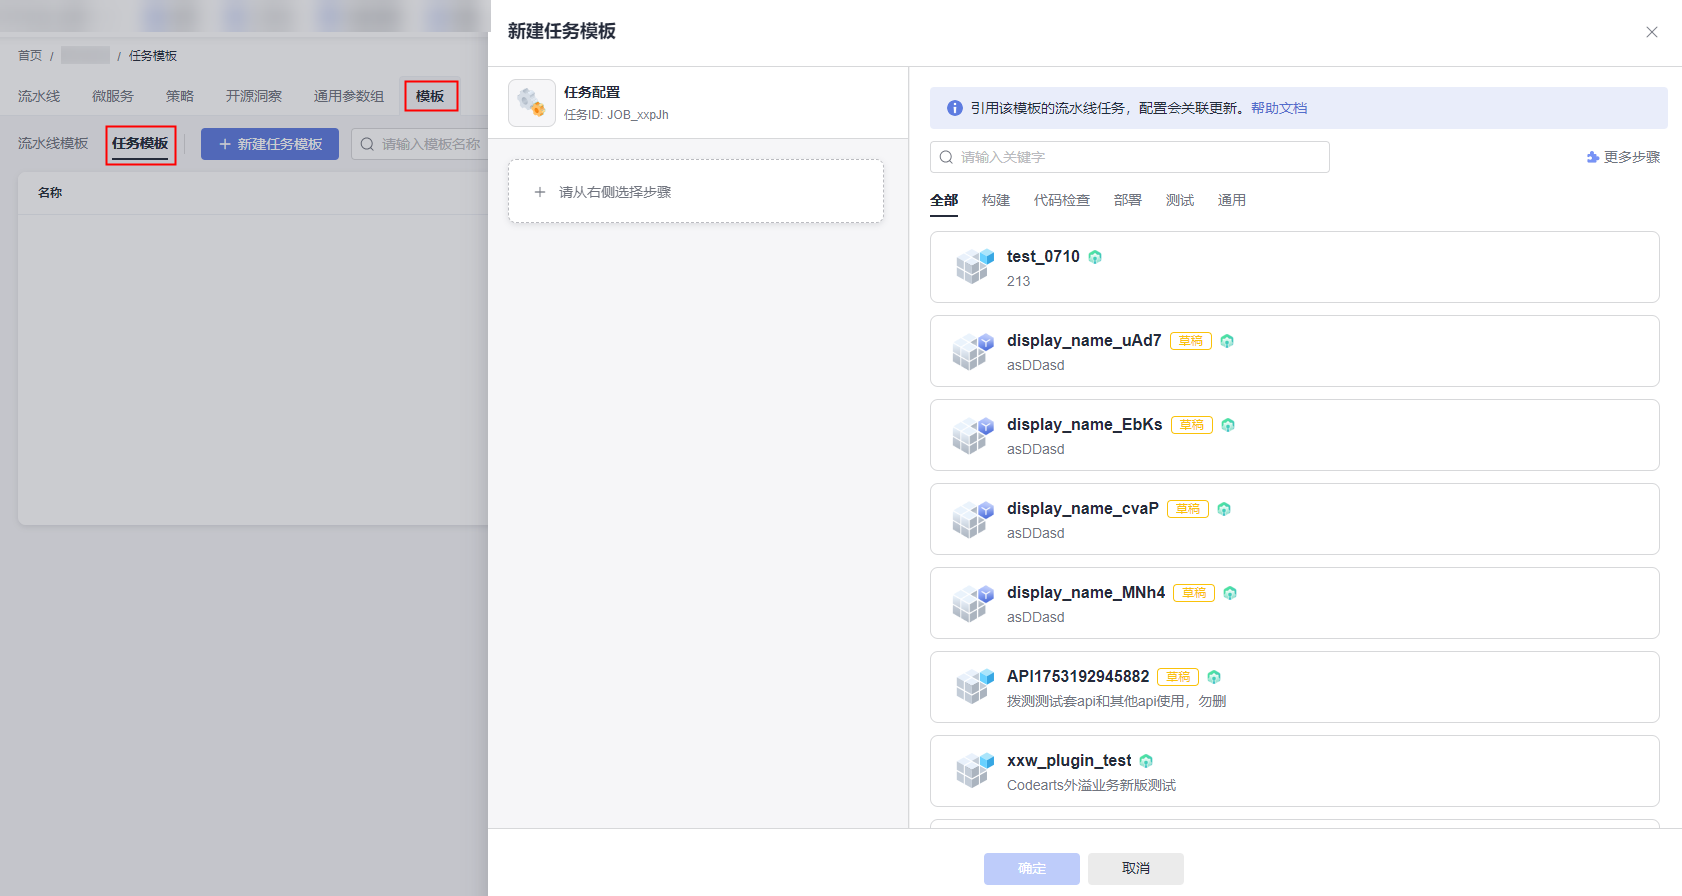The height and width of the screenshot is (896, 1682).
Task: Open the 帮助文档 help link
Action: [1278, 108]
